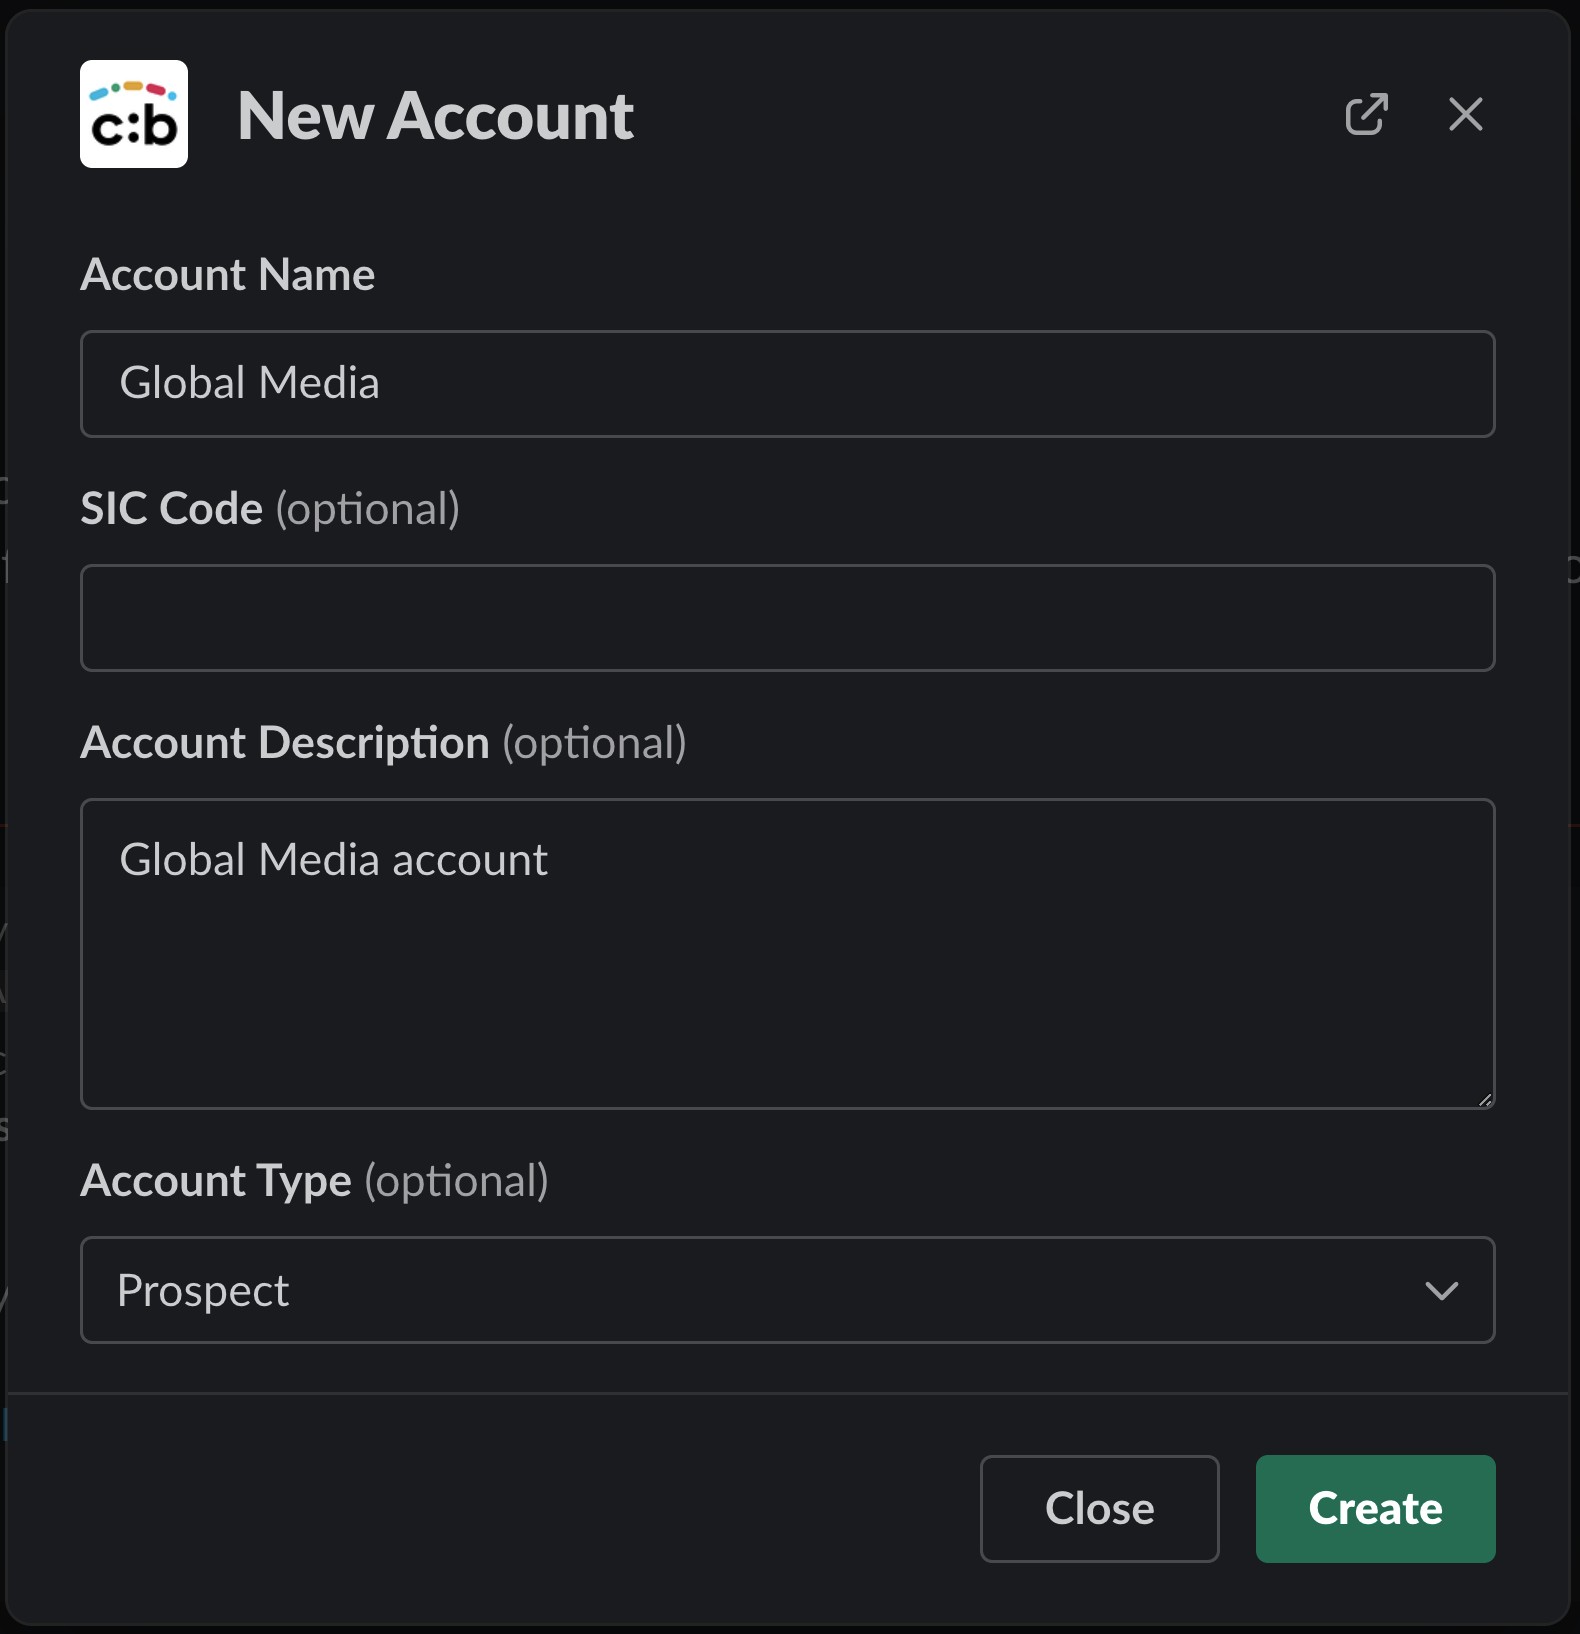Image resolution: width=1580 pixels, height=1634 pixels.
Task: Dismiss the dialog with the X icon
Action: 1465,114
